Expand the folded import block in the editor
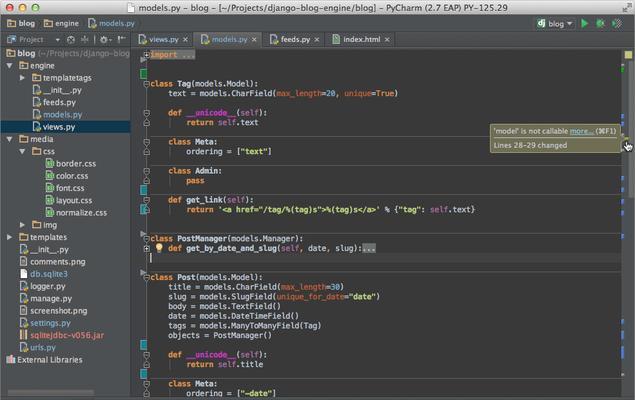 coord(146,55)
